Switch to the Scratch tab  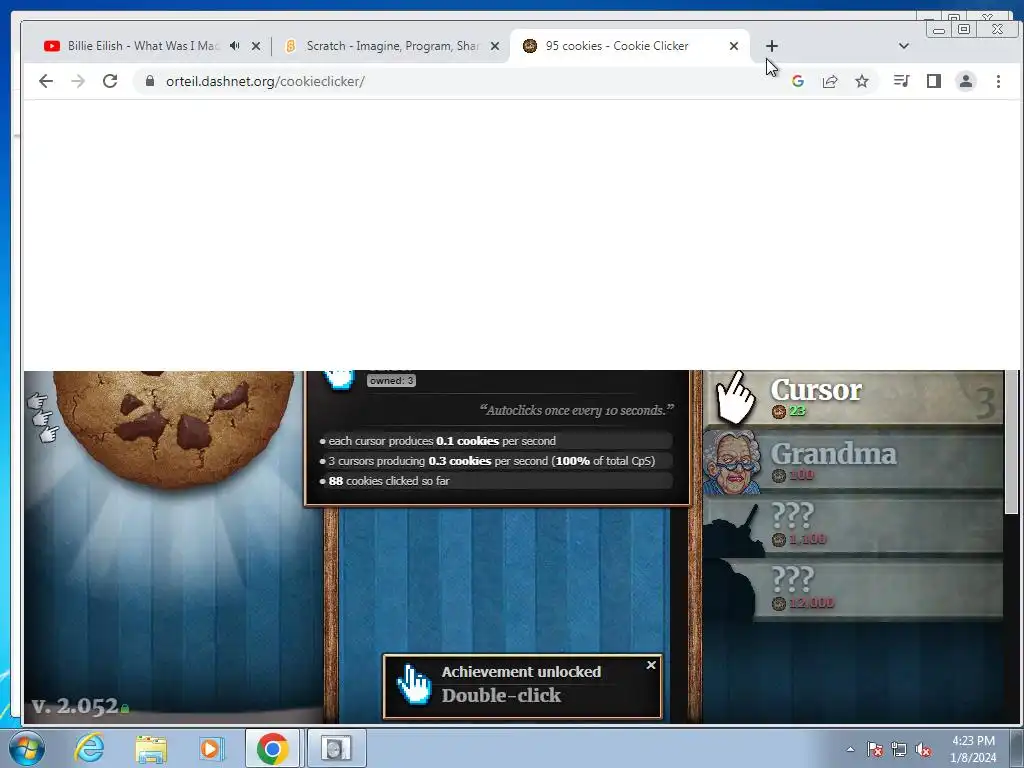click(x=392, y=46)
